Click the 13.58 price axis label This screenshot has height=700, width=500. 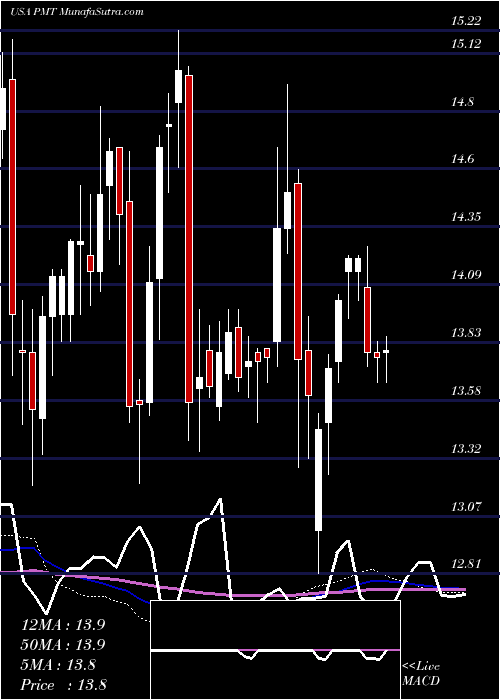pos(466,391)
